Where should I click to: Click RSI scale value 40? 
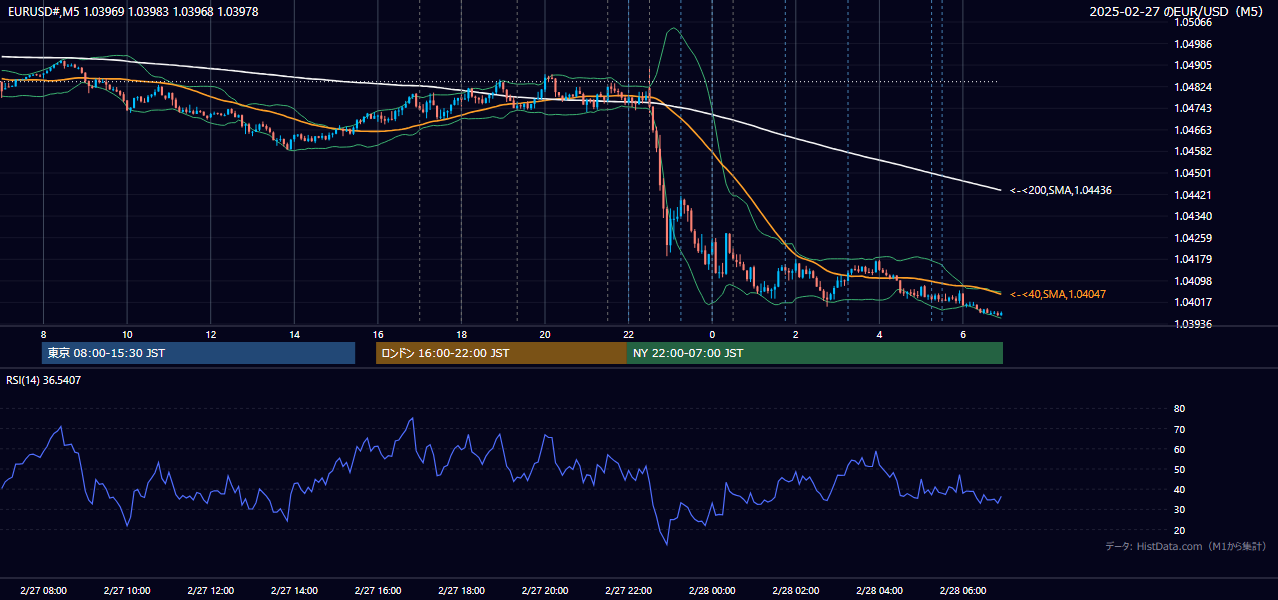tap(1179, 489)
